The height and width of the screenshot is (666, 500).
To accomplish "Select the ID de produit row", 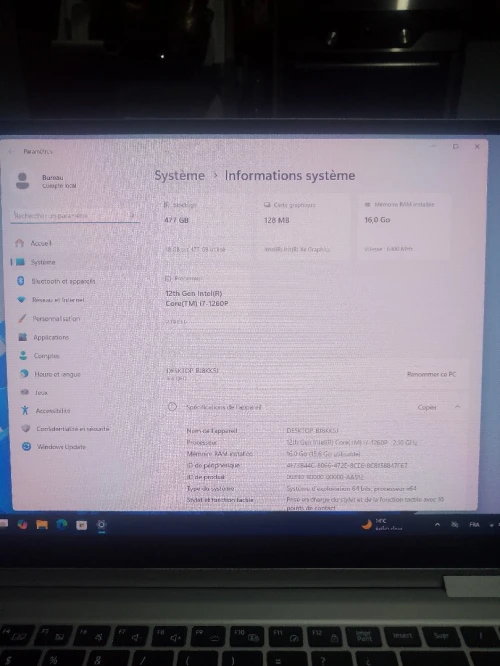I will tap(316, 477).
